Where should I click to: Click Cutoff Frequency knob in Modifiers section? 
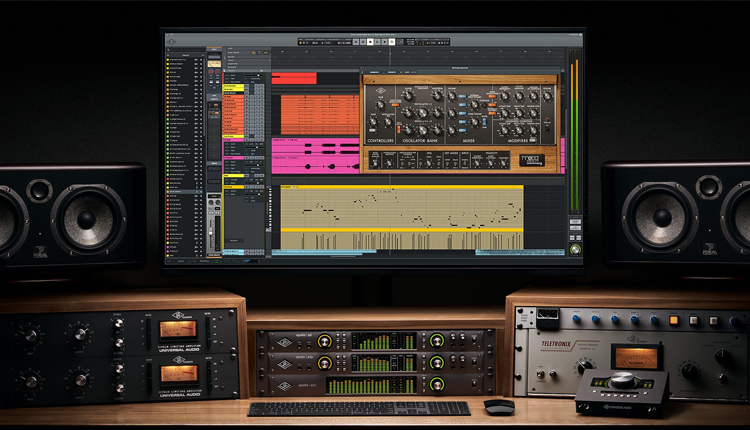pyautogui.click(x=505, y=96)
